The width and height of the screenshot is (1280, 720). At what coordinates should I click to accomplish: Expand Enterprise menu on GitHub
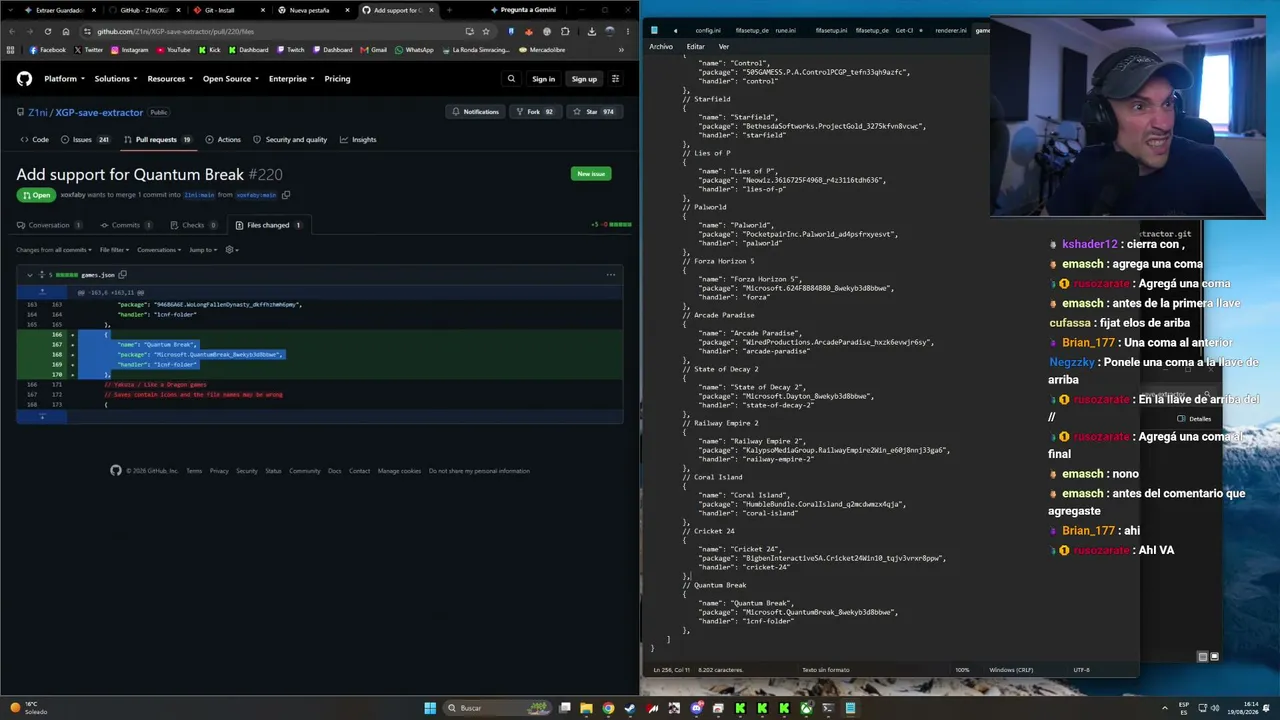pos(291,79)
